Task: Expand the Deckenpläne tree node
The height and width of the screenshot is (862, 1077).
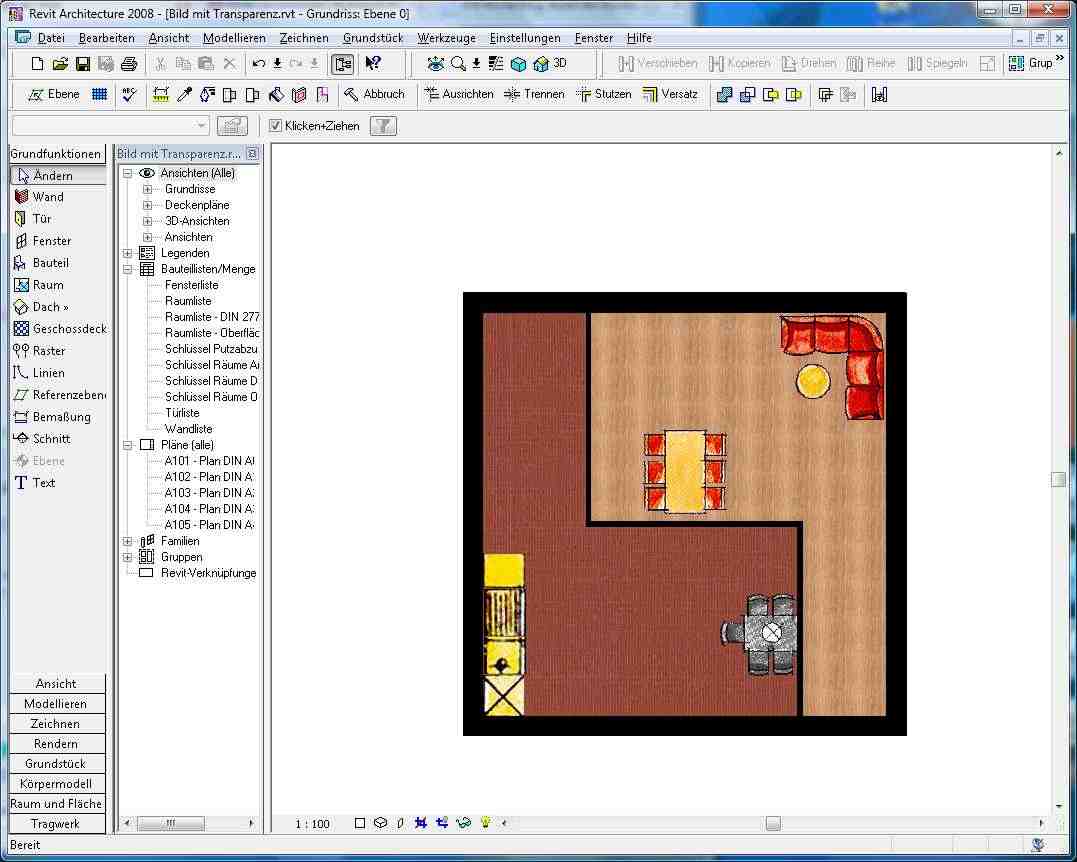Action: 147,205
